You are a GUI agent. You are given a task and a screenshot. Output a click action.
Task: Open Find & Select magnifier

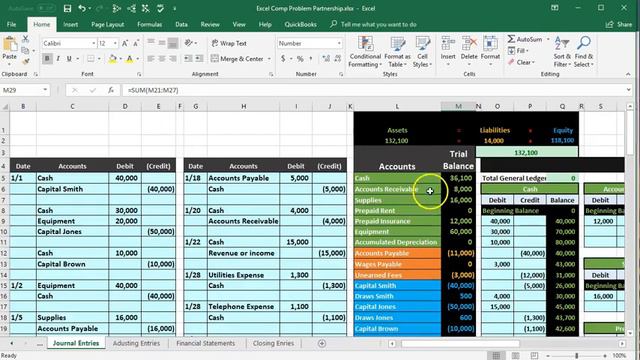pos(584,52)
